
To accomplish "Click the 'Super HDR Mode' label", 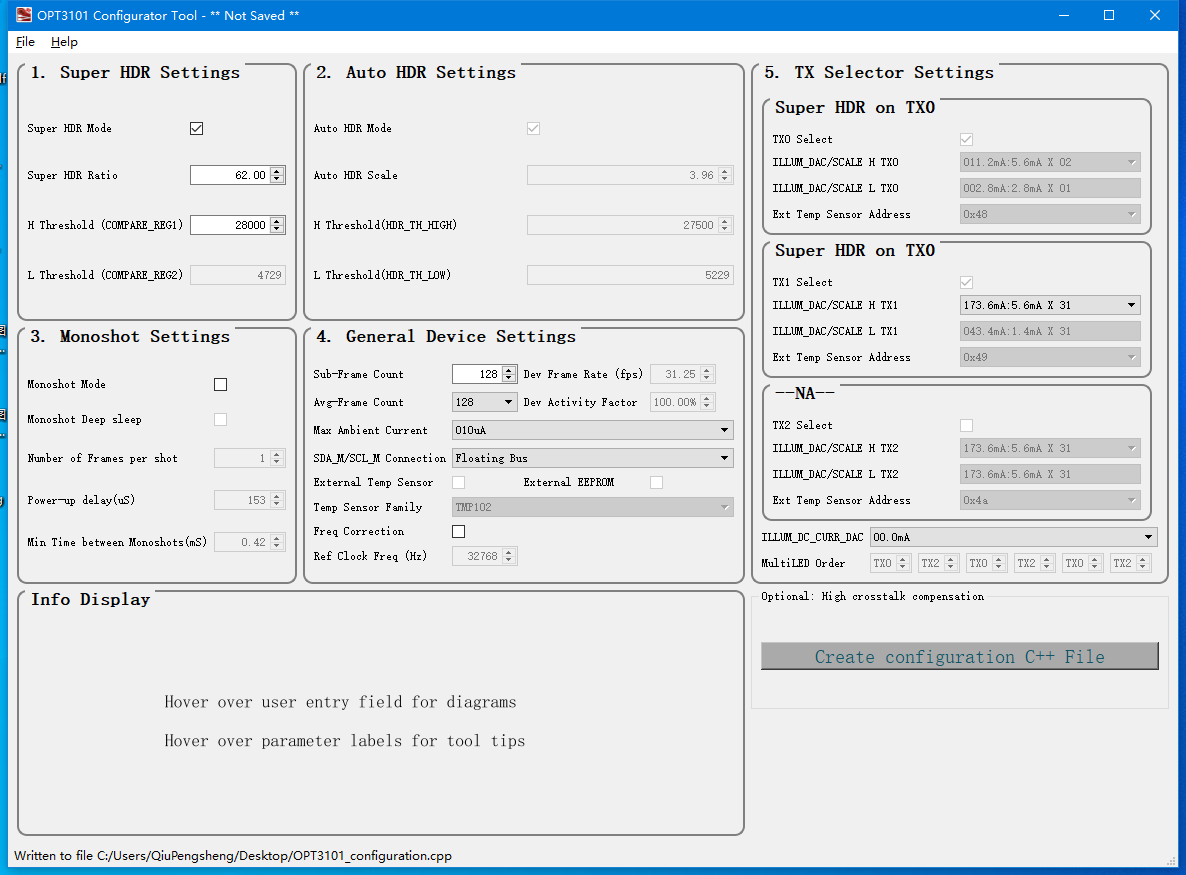I will 70,129.
